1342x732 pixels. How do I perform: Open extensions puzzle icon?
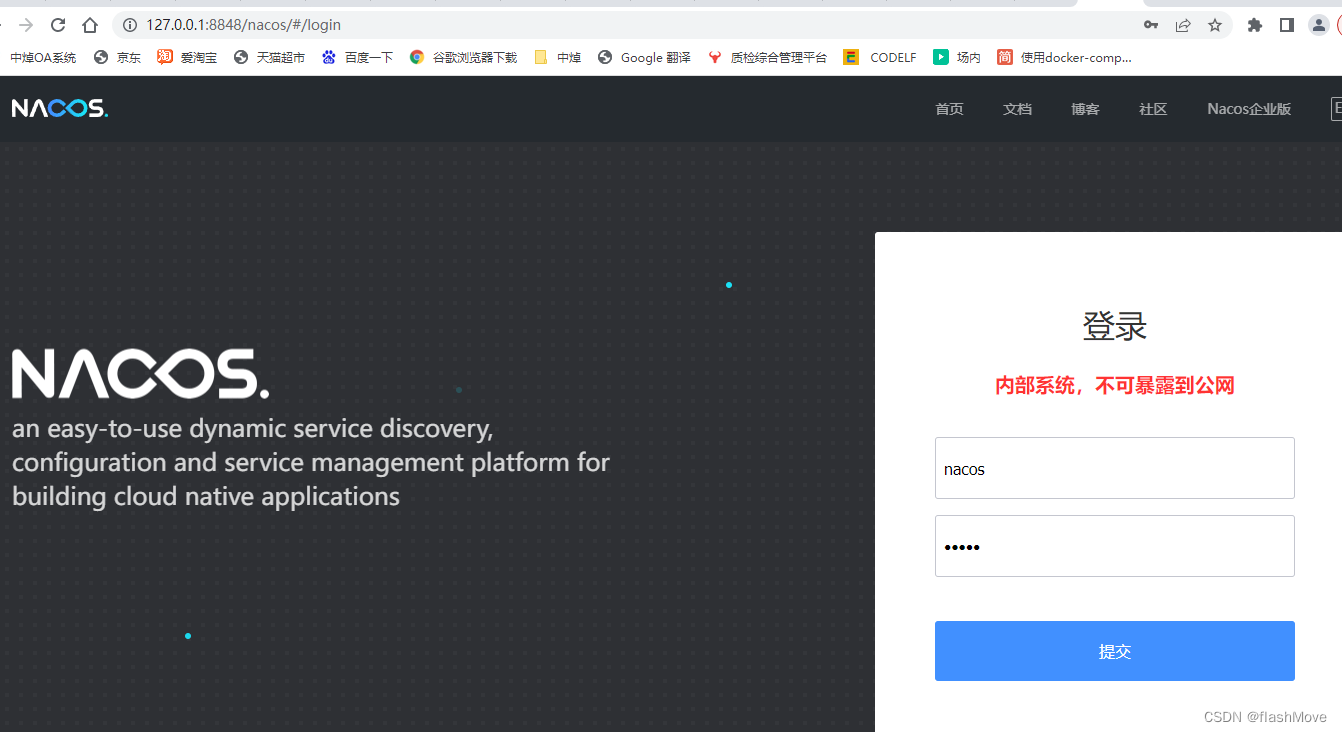pyautogui.click(x=1255, y=25)
